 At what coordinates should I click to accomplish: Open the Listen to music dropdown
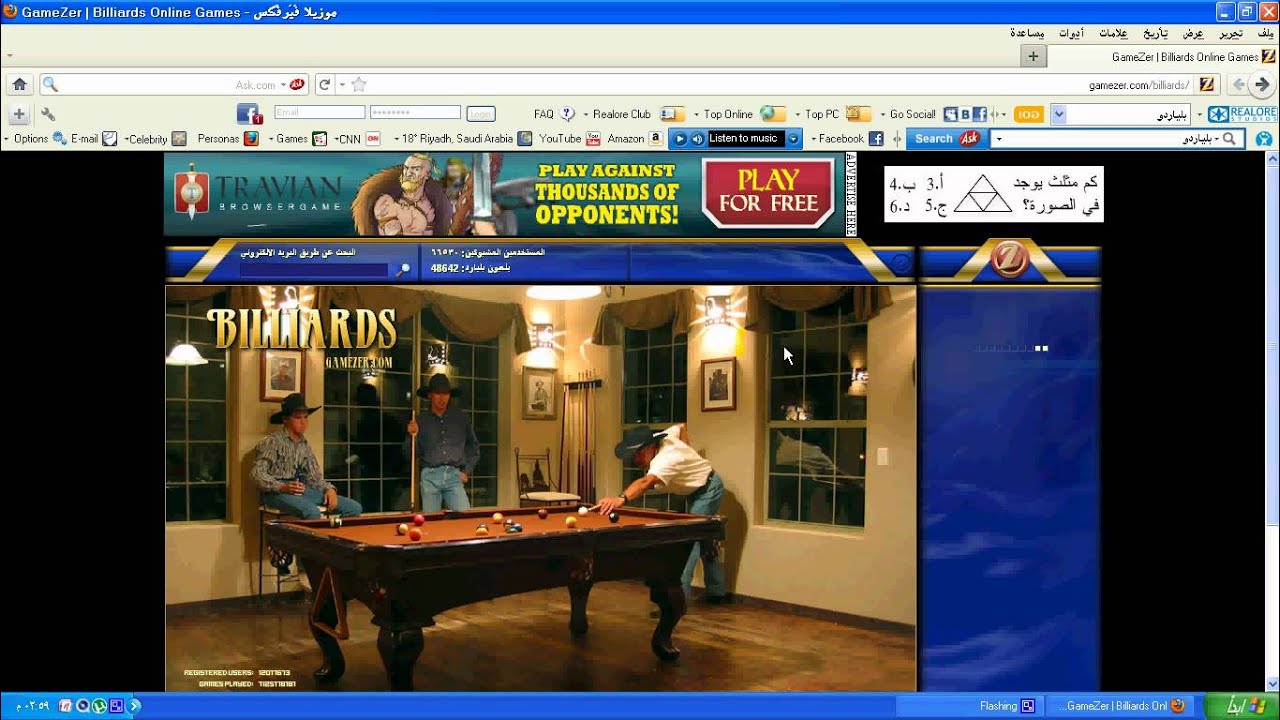794,139
